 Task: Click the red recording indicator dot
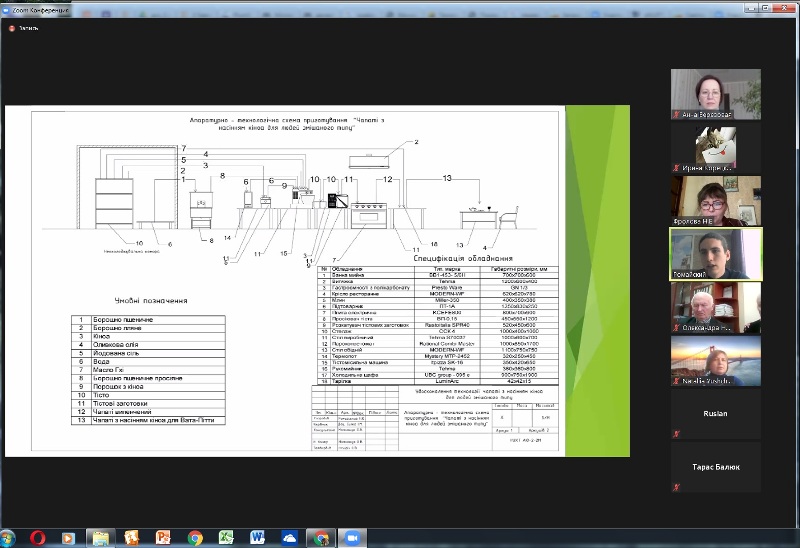pos(10,28)
